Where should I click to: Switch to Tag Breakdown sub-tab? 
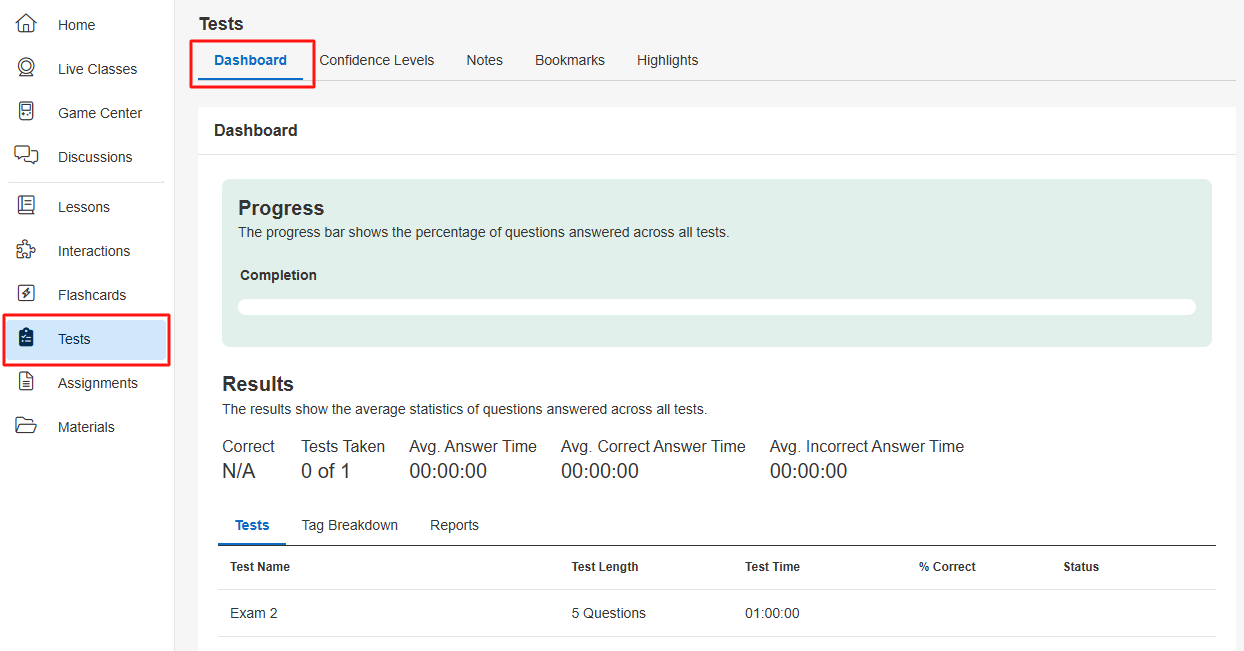(349, 525)
